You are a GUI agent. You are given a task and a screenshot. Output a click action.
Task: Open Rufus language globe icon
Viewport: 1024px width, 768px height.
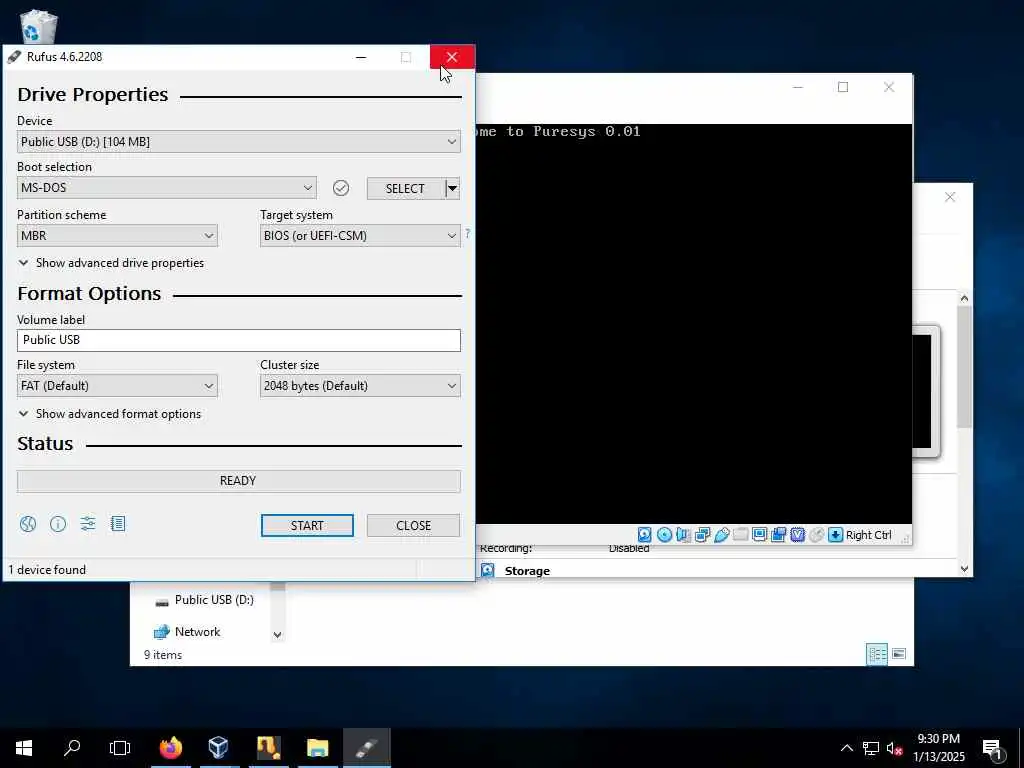click(27, 524)
